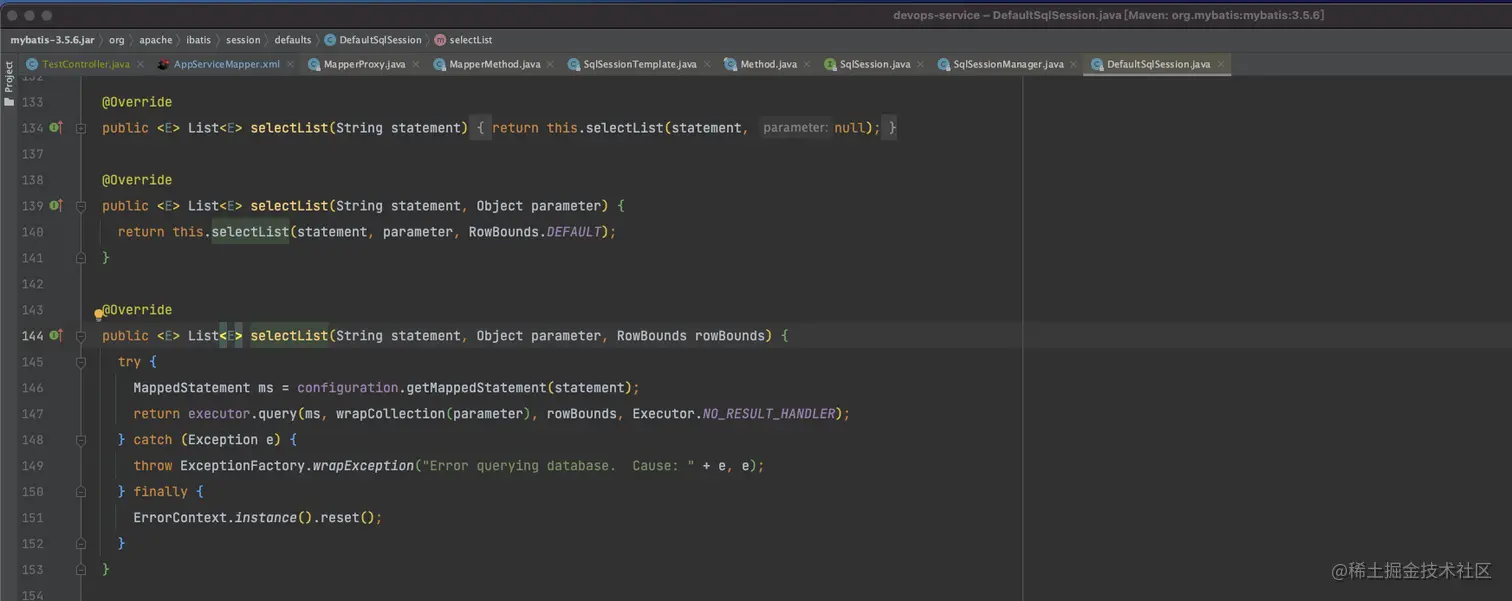Click the fold end marker on line 141

click(x=81, y=258)
